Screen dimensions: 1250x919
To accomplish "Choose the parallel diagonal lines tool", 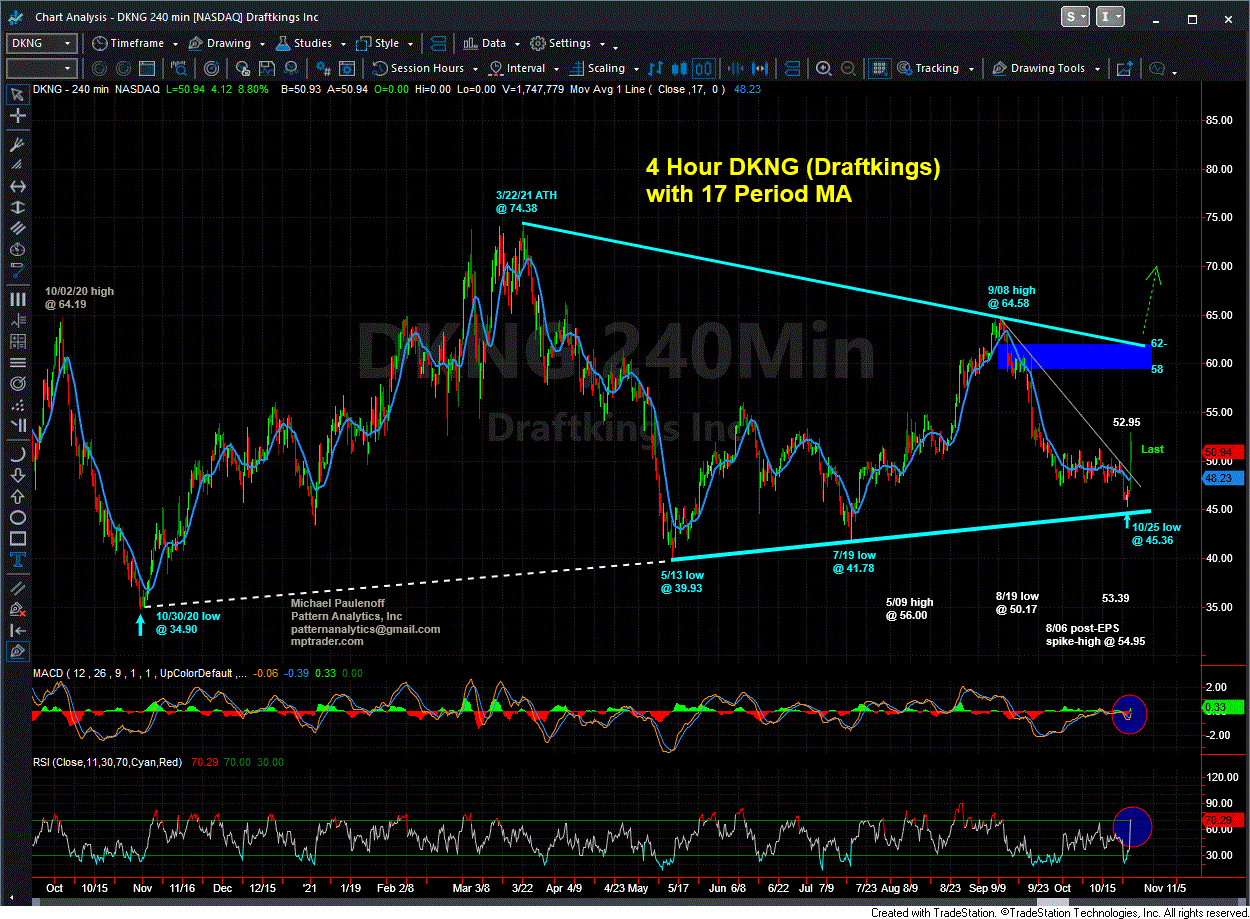I will tap(17, 227).
